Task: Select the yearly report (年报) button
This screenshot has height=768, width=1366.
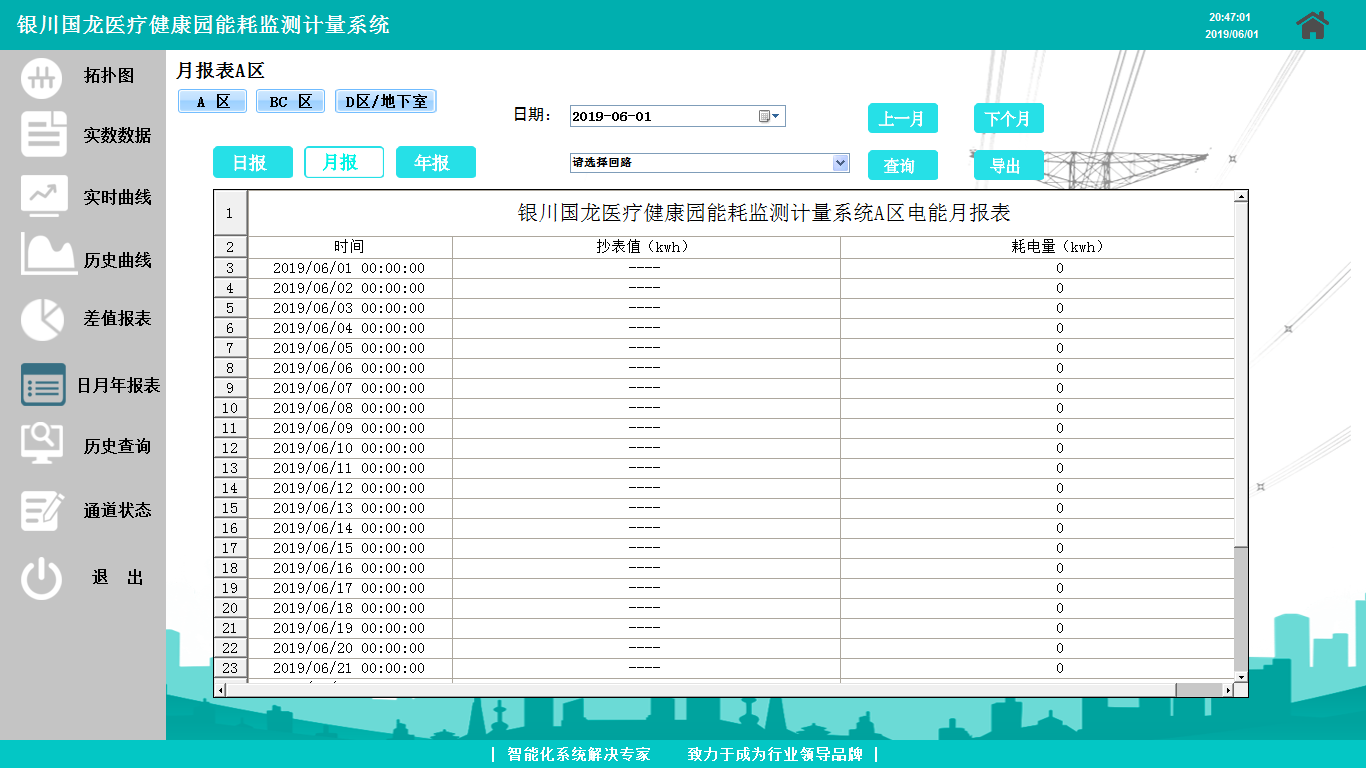Action: [435, 162]
